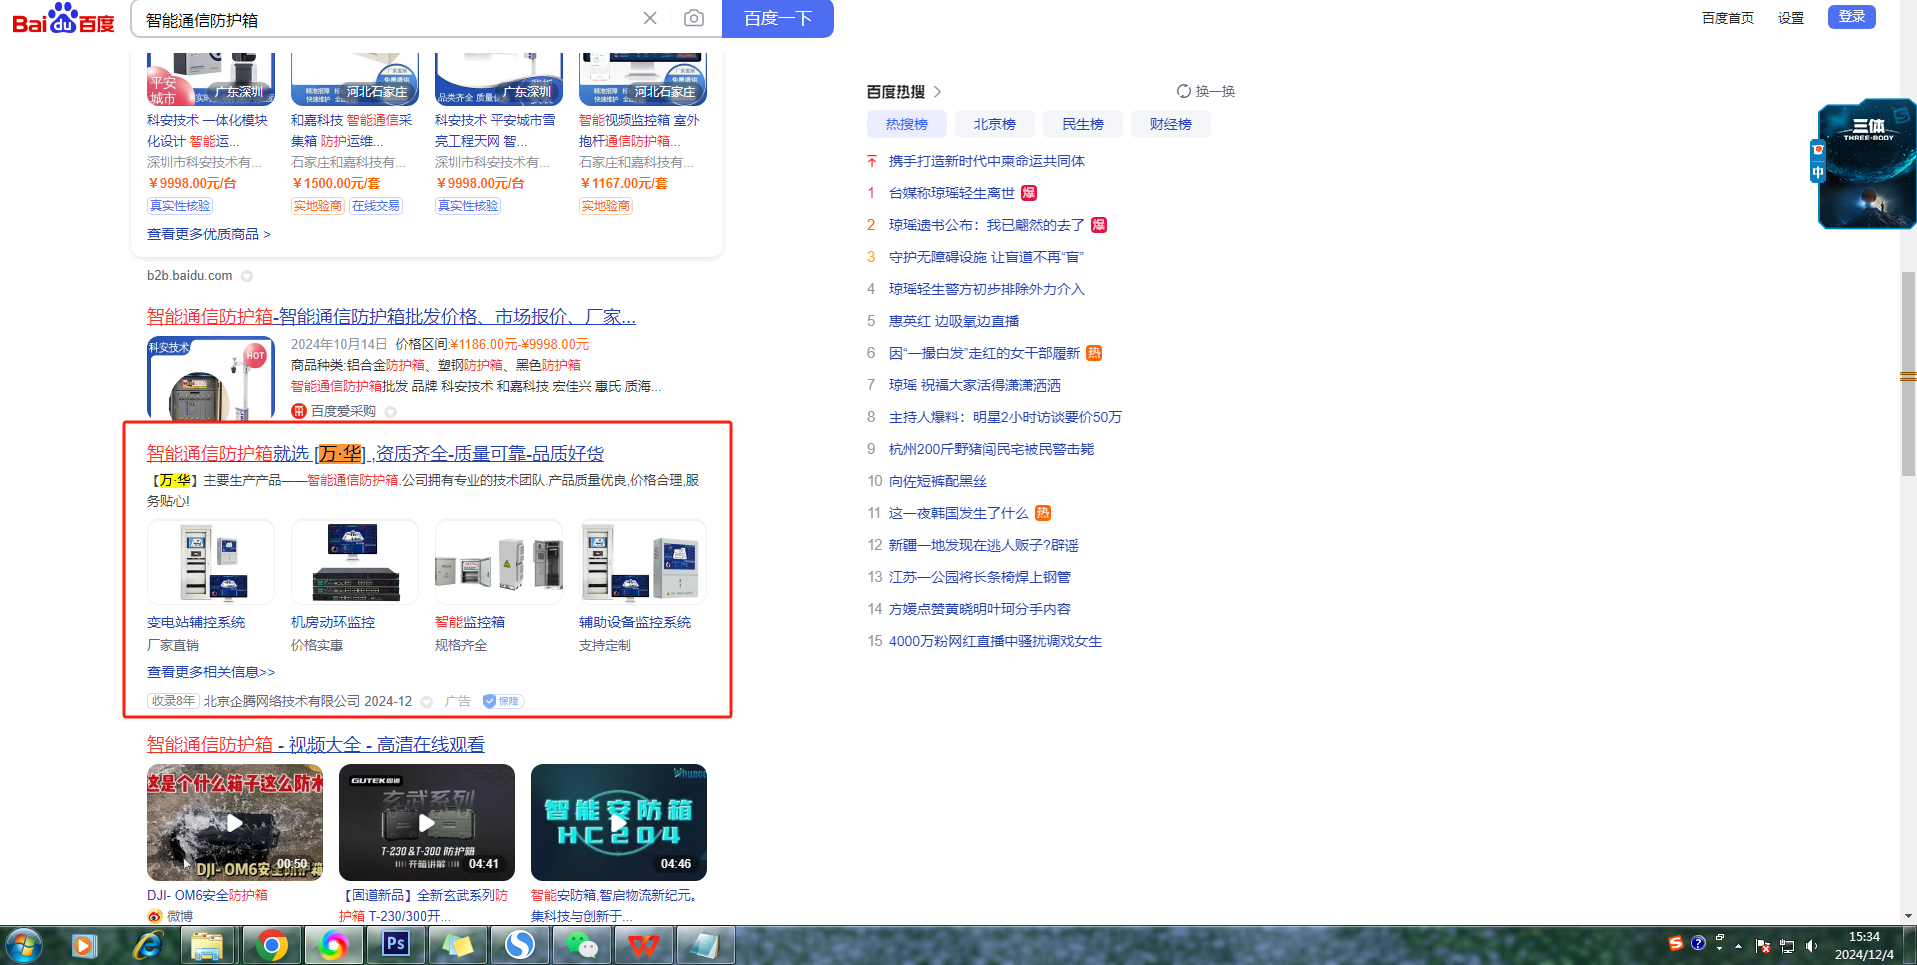The width and height of the screenshot is (1917, 965).
Task: Click the 登录 login button
Action: point(1852,17)
